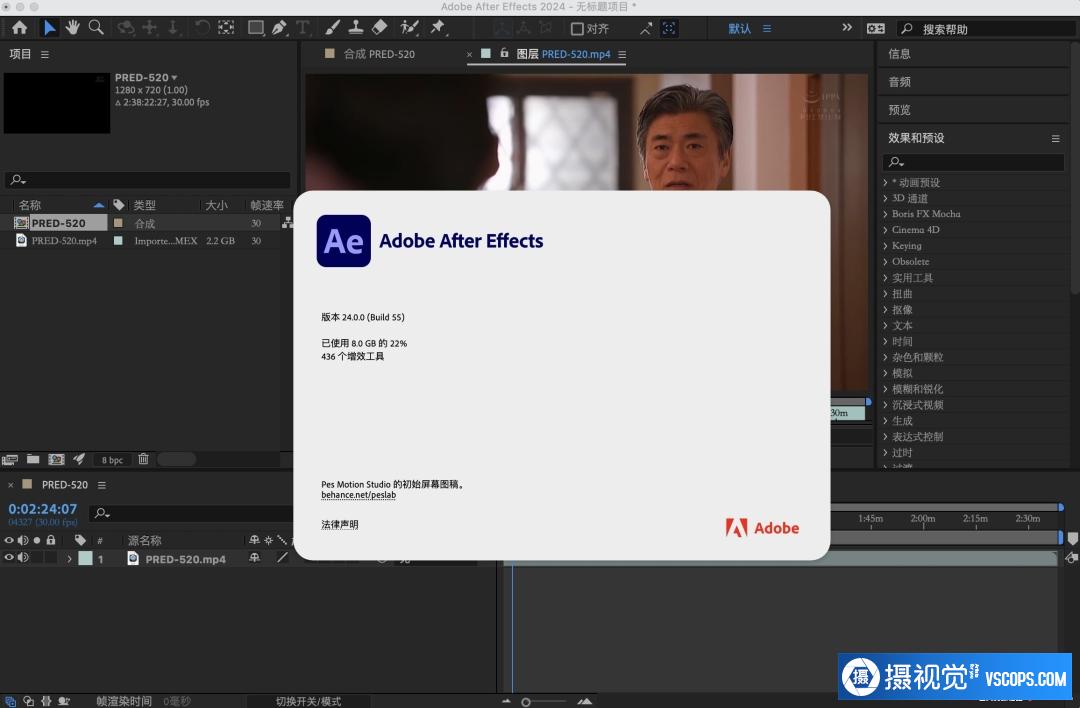Expand the 动画预设 effects category

[x=885, y=183]
